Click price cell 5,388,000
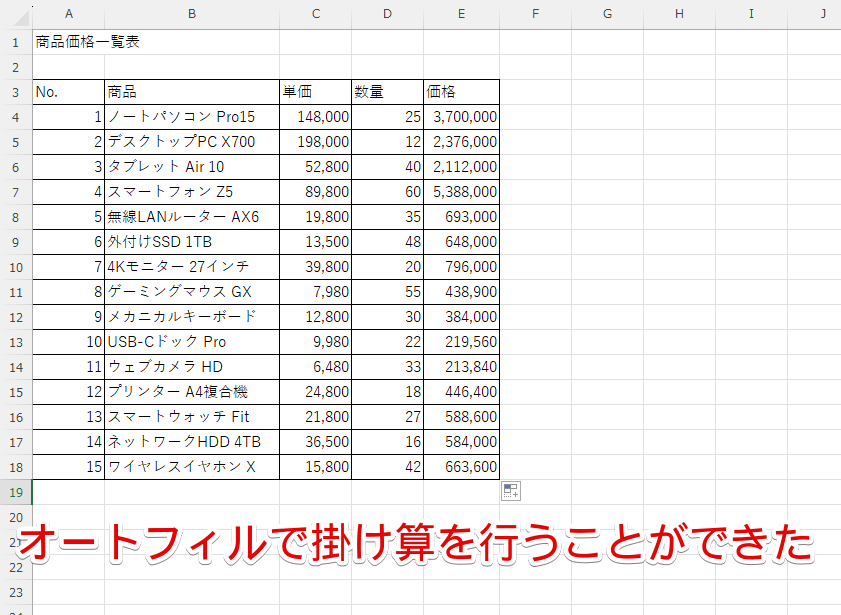This screenshot has width=841, height=615. click(x=461, y=192)
